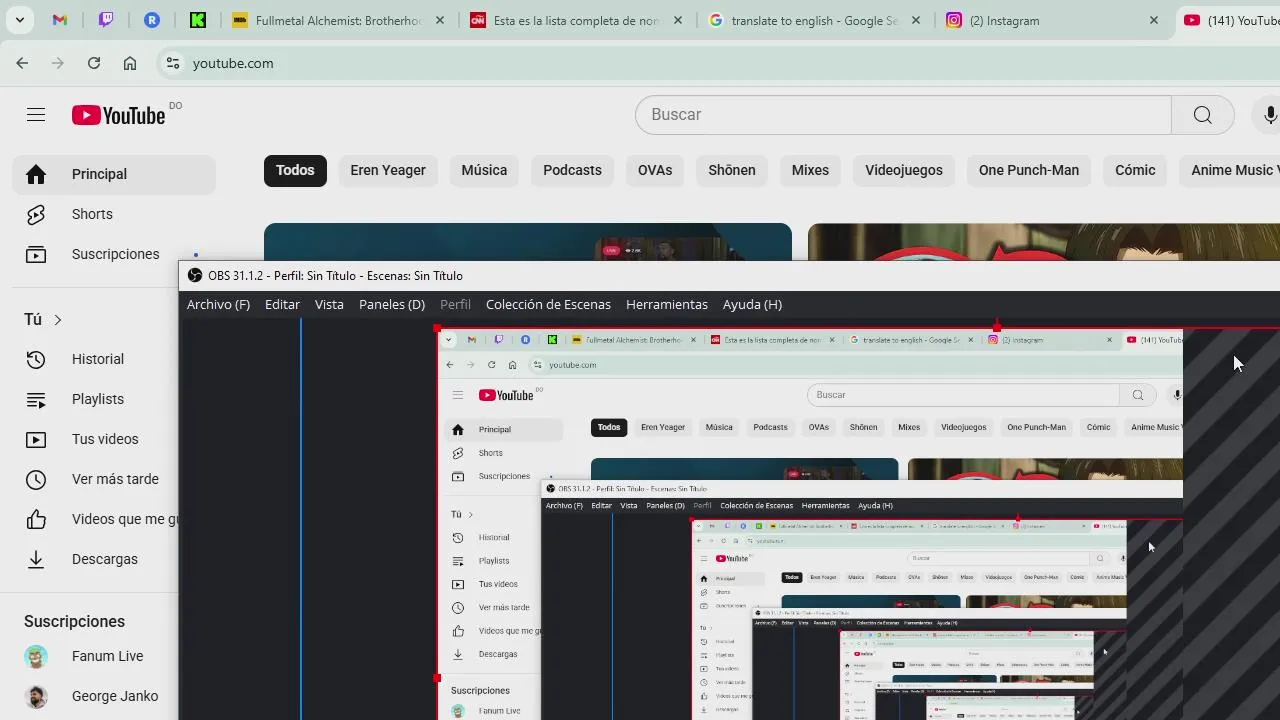Click the browser forward arrow
The height and width of the screenshot is (720, 1280).
[58, 63]
